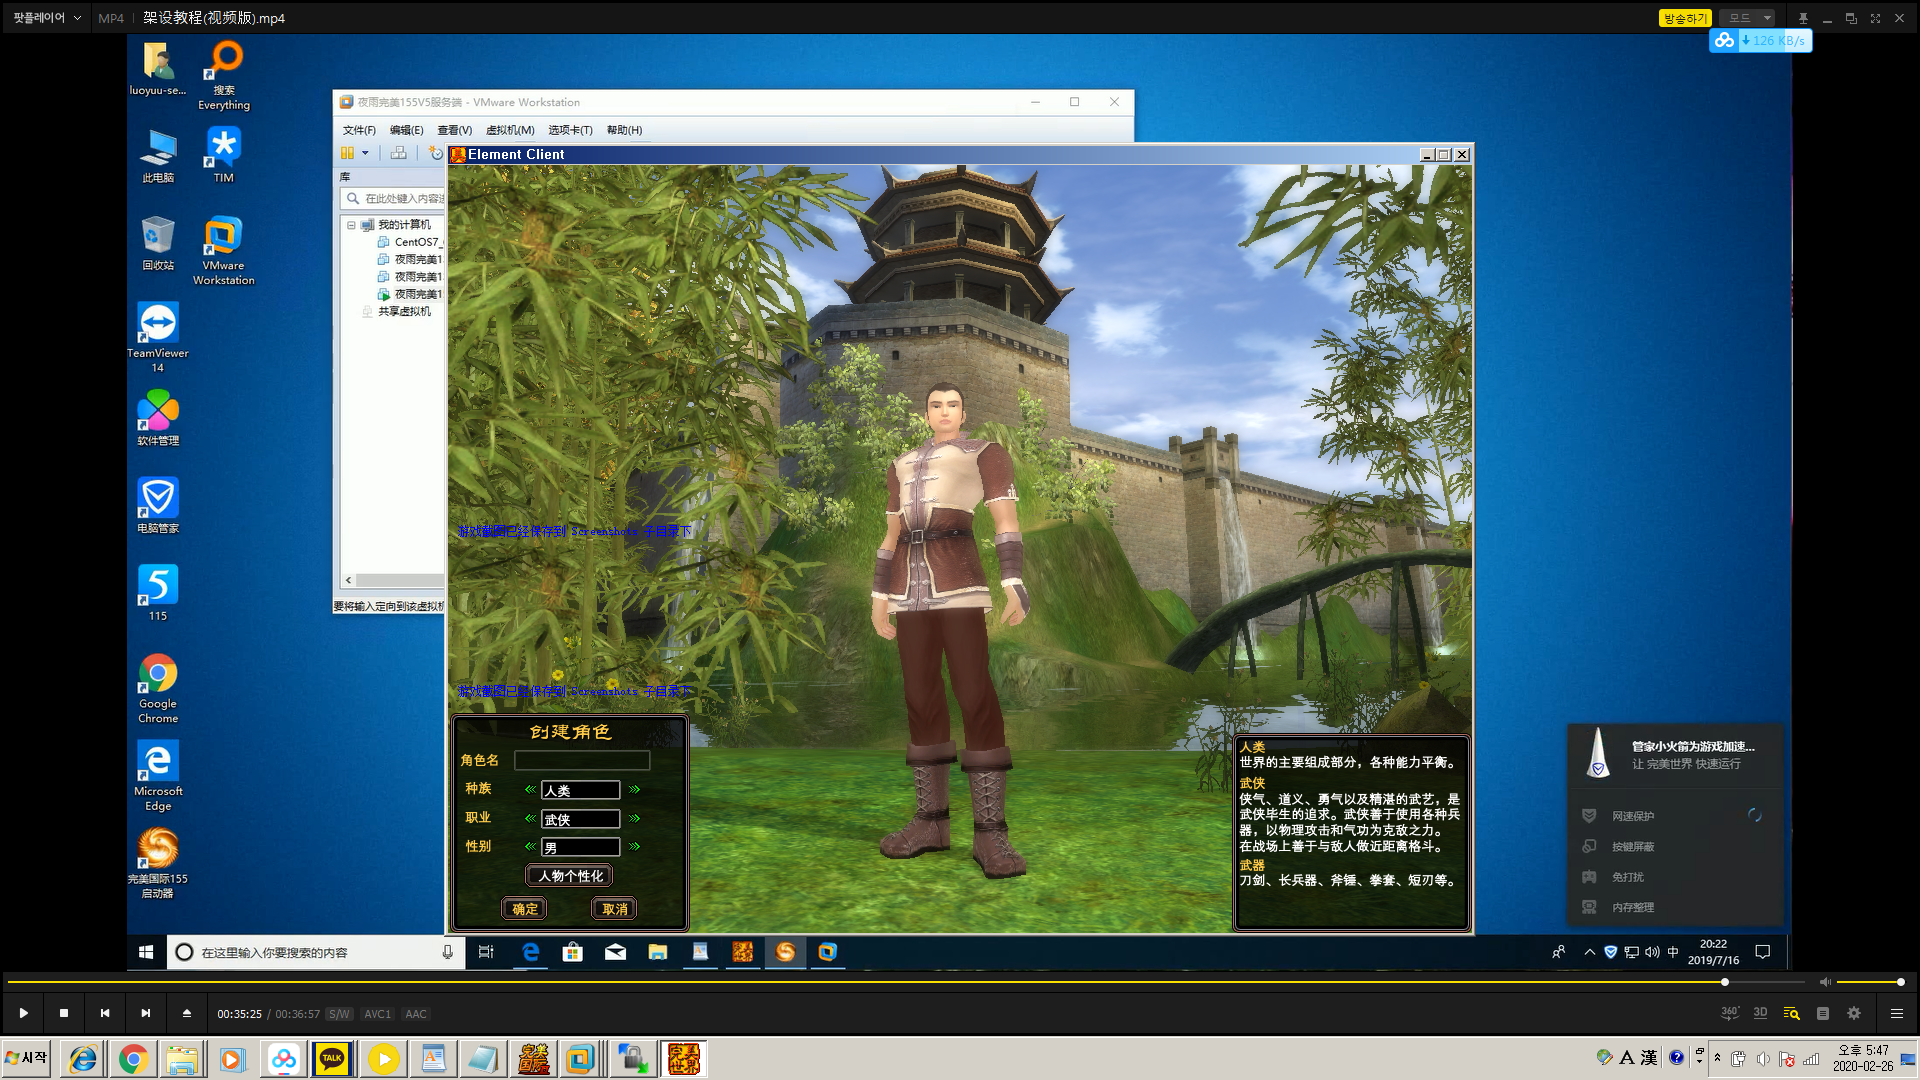Open the 文件(F) menu in VMware
The width and height of the screenshot is (1920, 1080).
coord(359,130)
